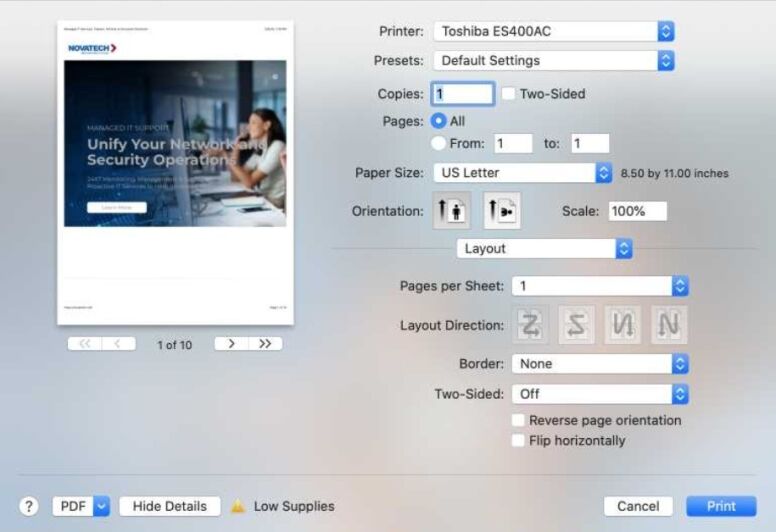Choose the first Z-shaped layout direction
This screenshot has height=532, width=776.
tap(531, 324)
